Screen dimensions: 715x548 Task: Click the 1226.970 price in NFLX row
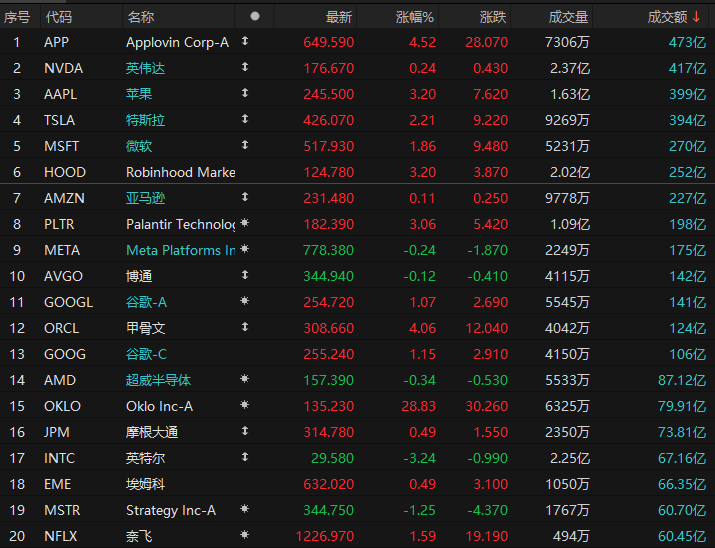(x=325, y=536)
